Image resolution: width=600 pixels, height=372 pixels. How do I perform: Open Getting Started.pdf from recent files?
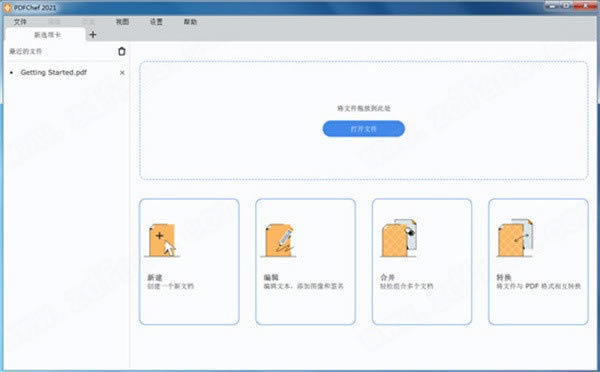(x=54, y=72)
